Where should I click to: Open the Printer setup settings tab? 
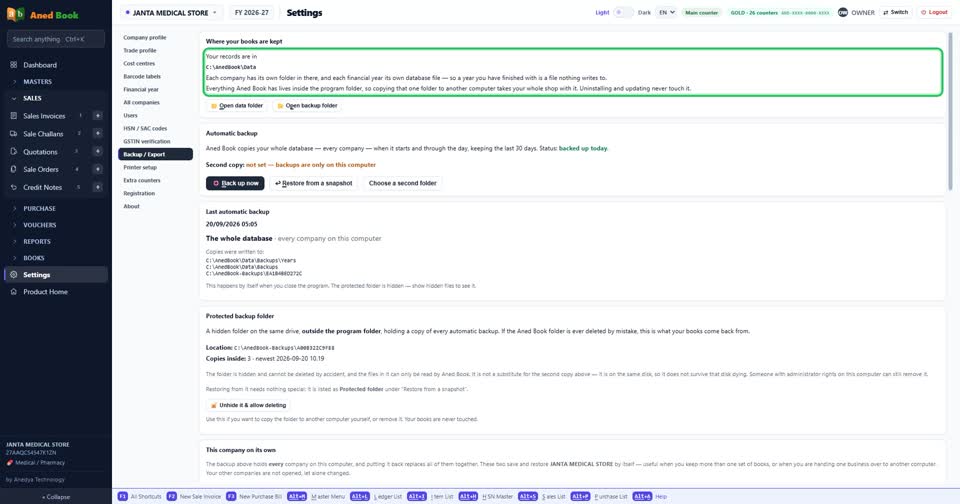click(155, 167)
